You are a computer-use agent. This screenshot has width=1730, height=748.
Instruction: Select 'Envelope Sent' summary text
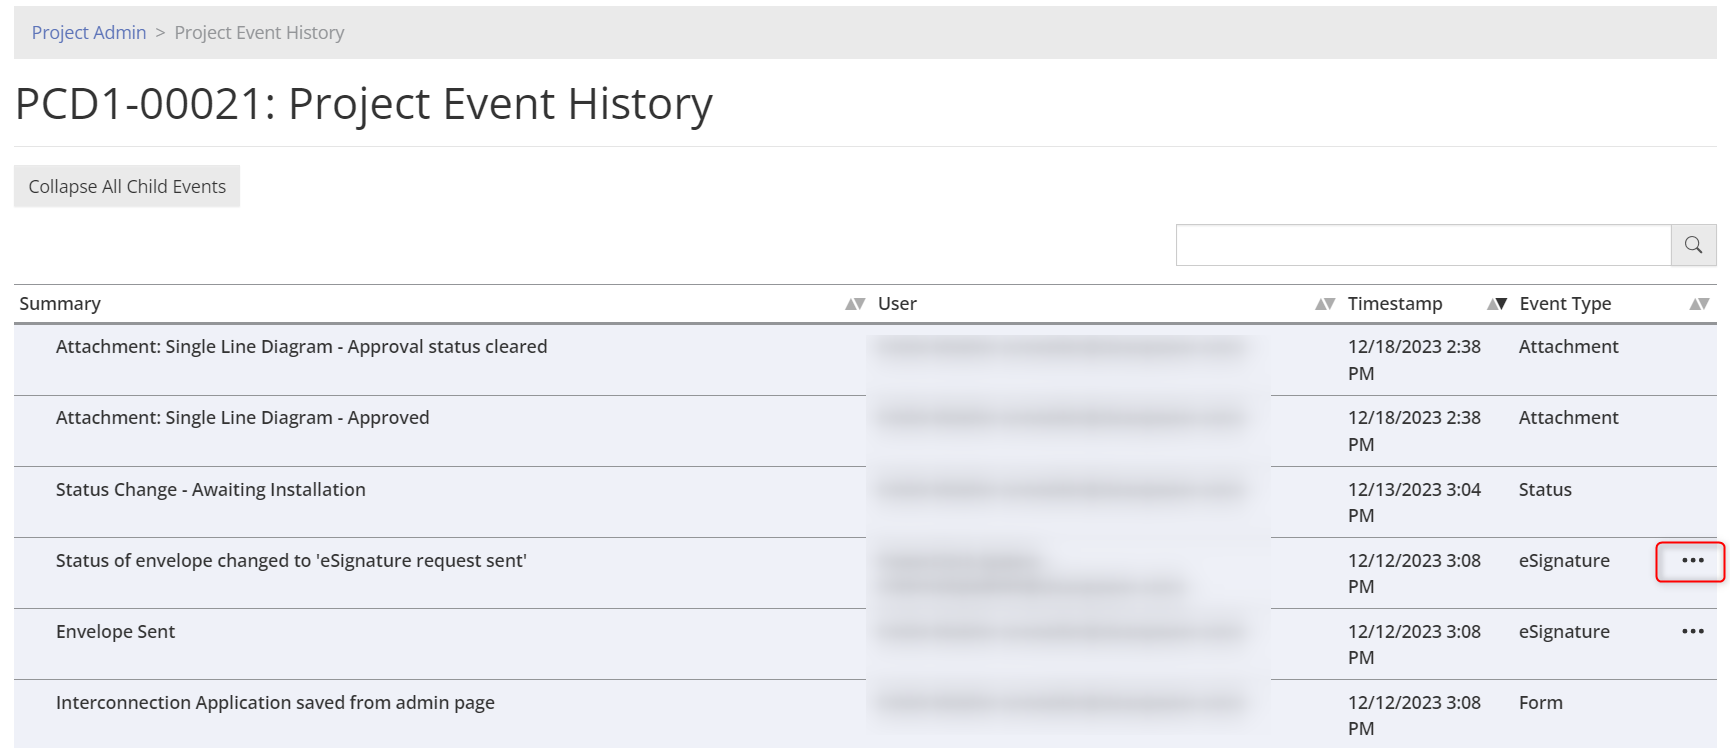click(x=115, y=632)
